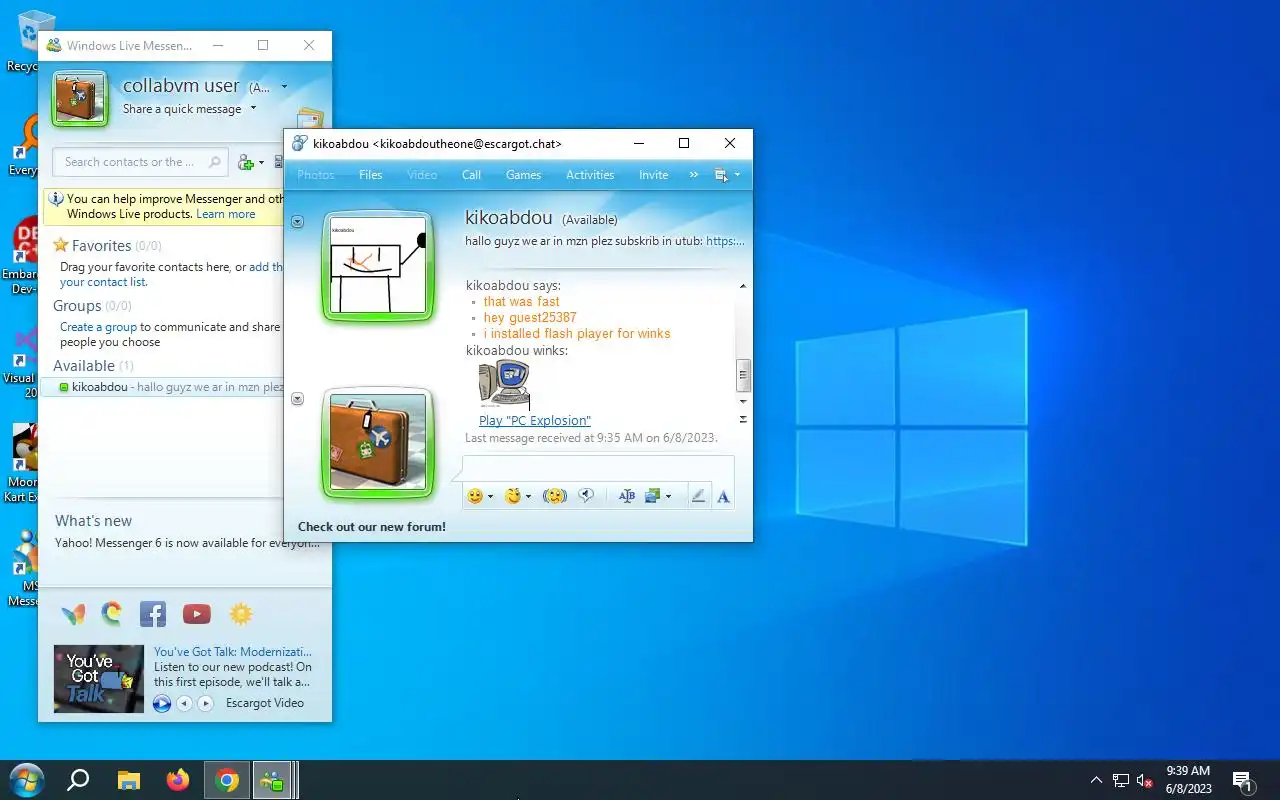Open the emoticon dropdown arrow
The width and height of the screenshot is (1280, 800).
coord(490,497)
